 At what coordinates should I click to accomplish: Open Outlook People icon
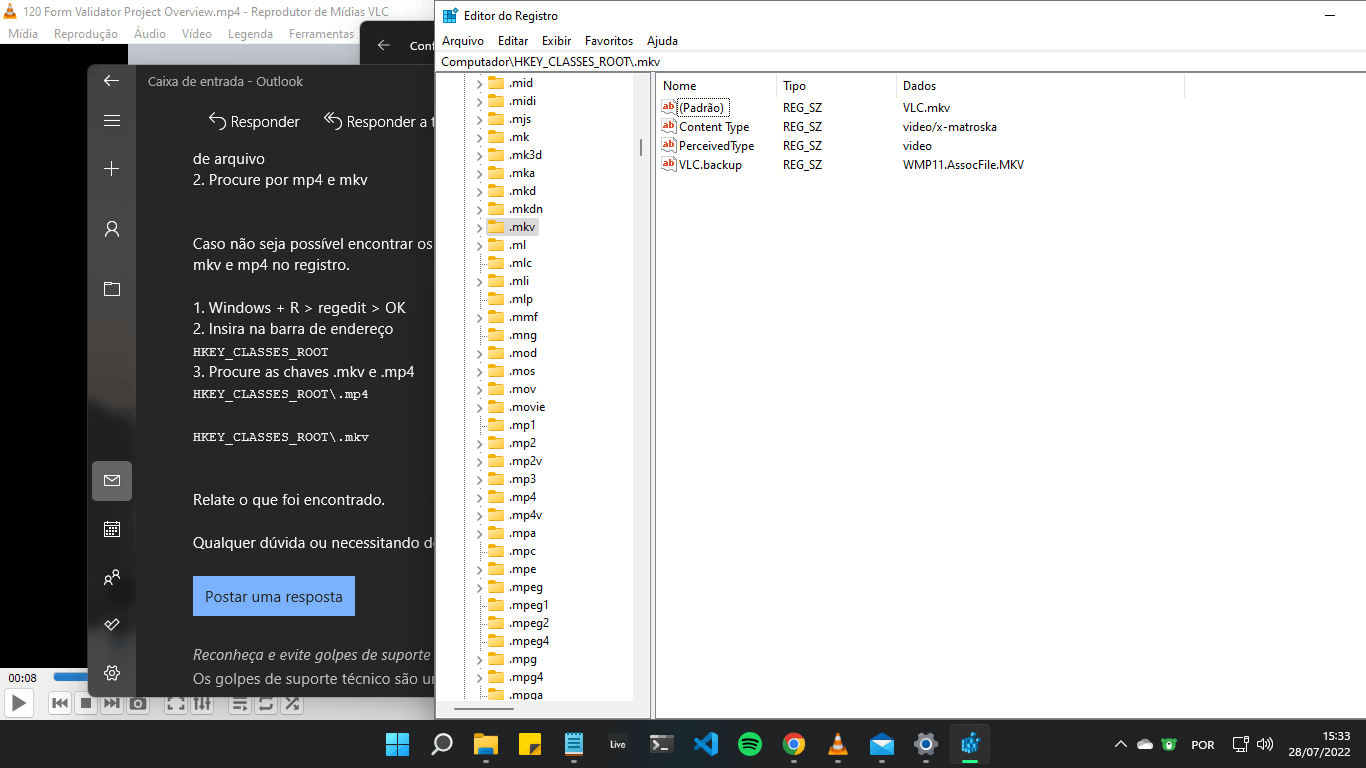(112, 577)
